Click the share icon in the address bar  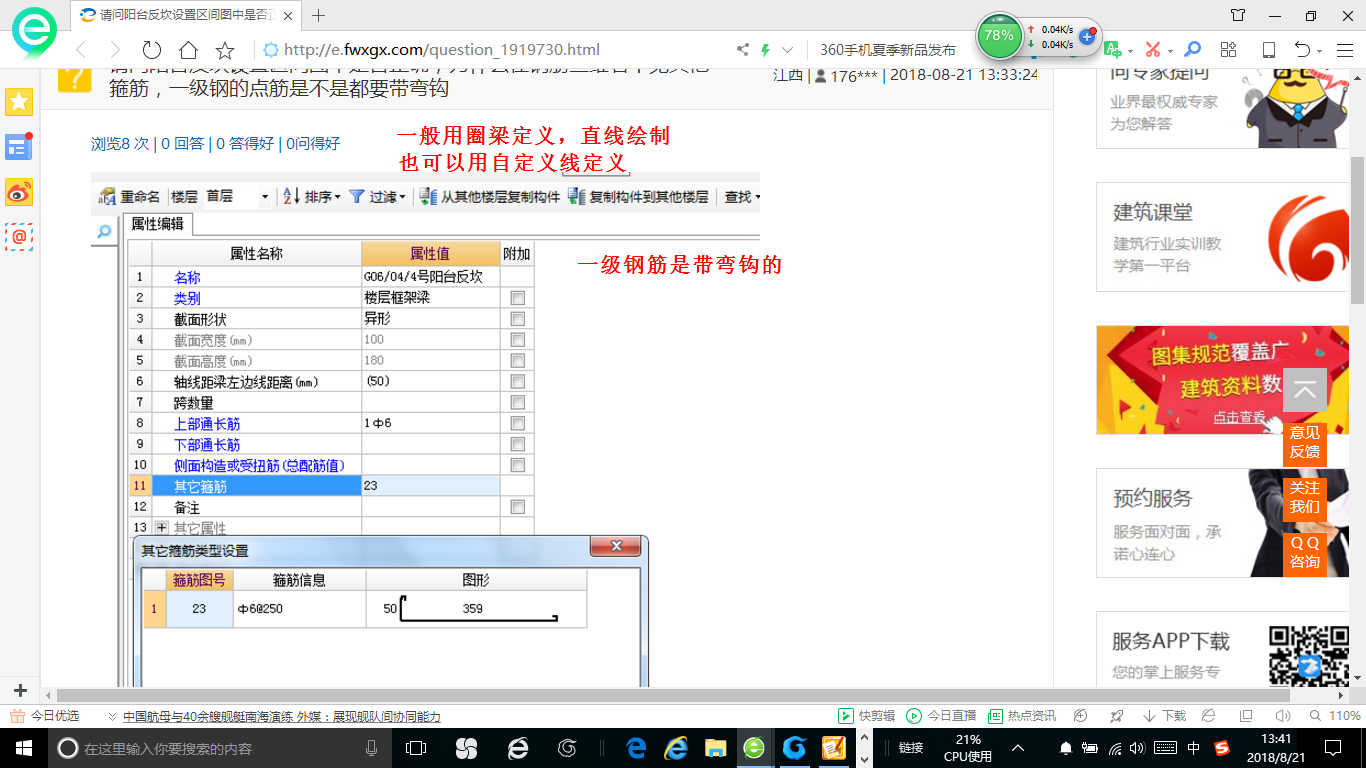coord(743,50)
